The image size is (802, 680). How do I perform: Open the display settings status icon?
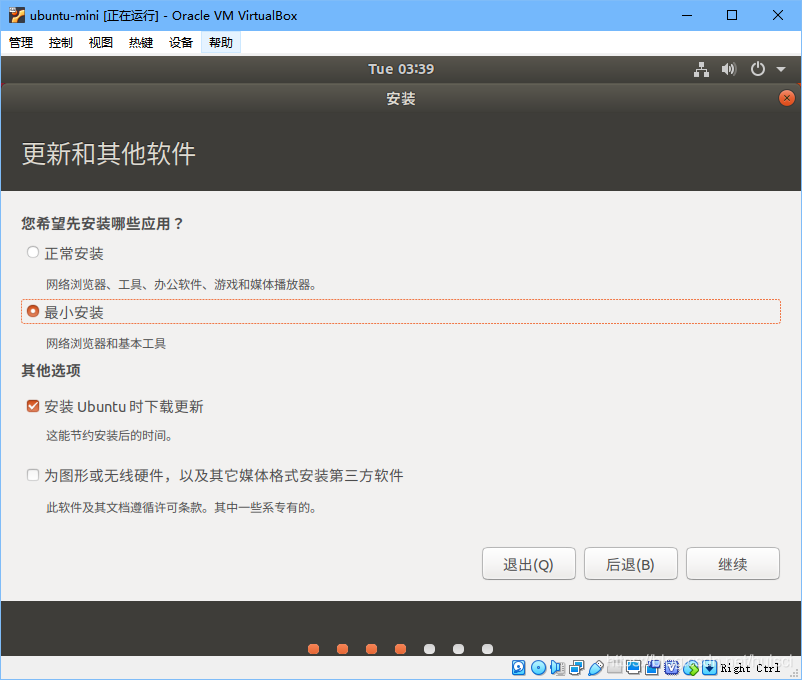coord(633,667)
